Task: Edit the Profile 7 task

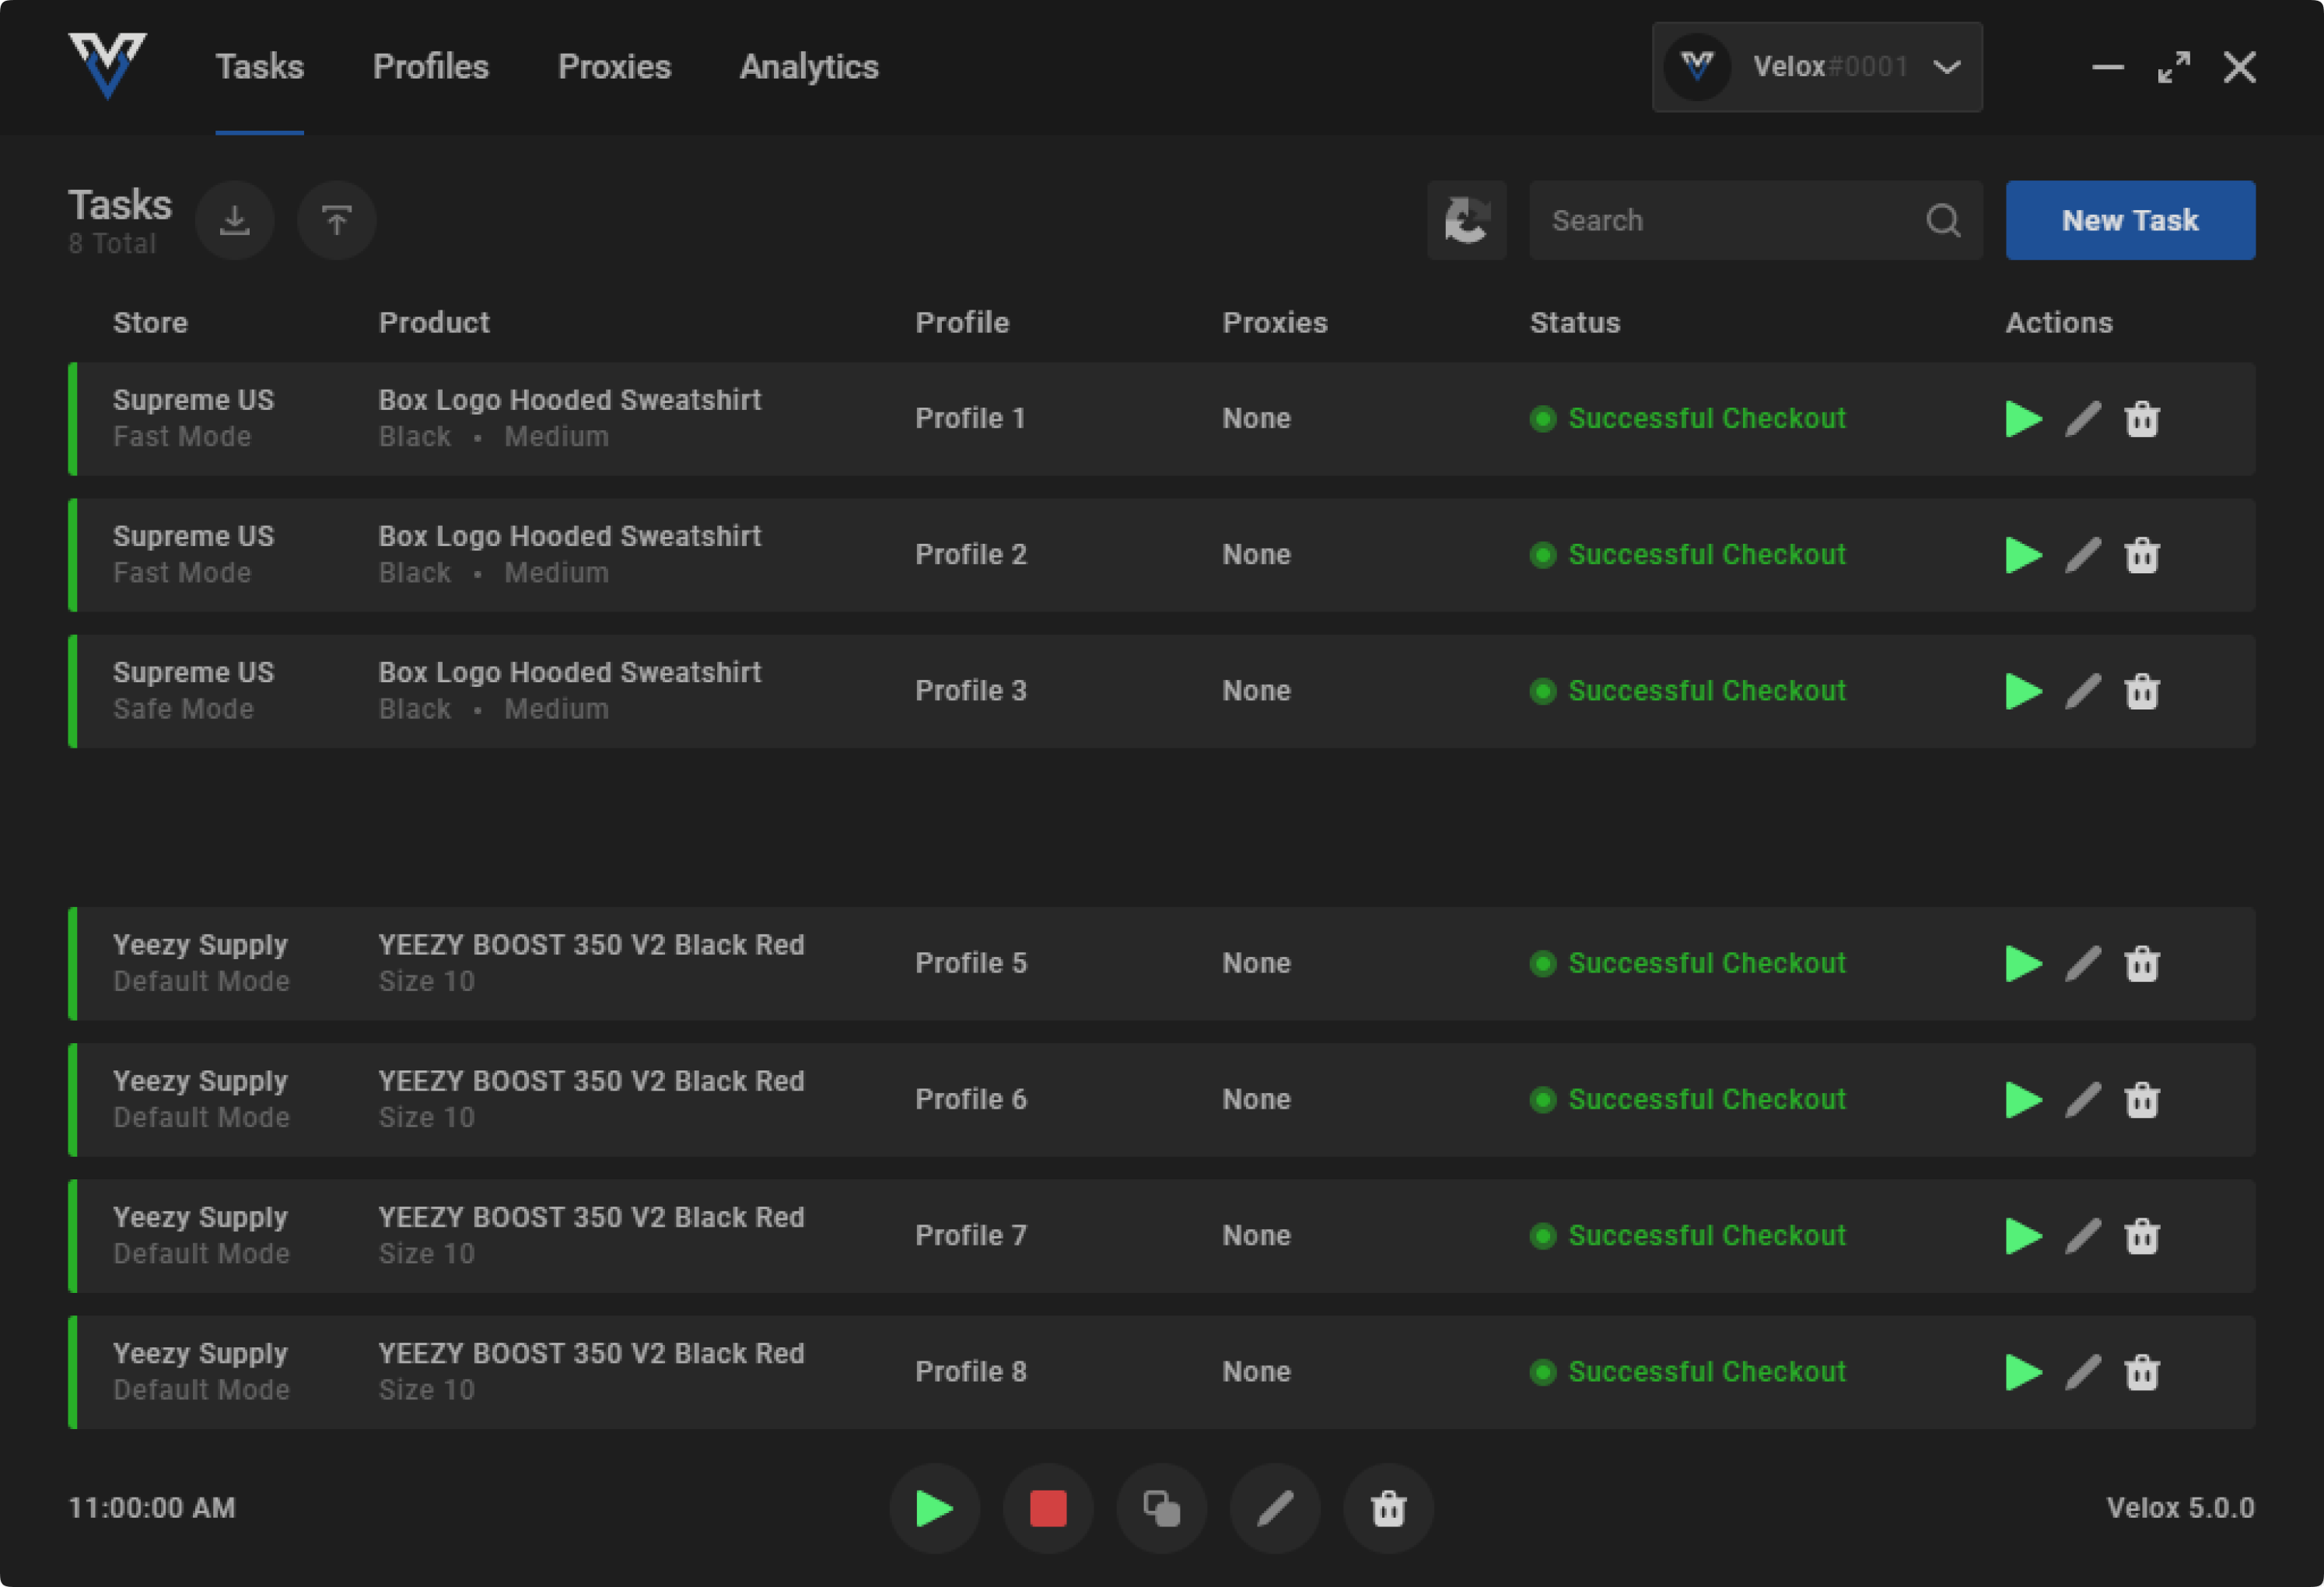Action: [2083, 1236]
